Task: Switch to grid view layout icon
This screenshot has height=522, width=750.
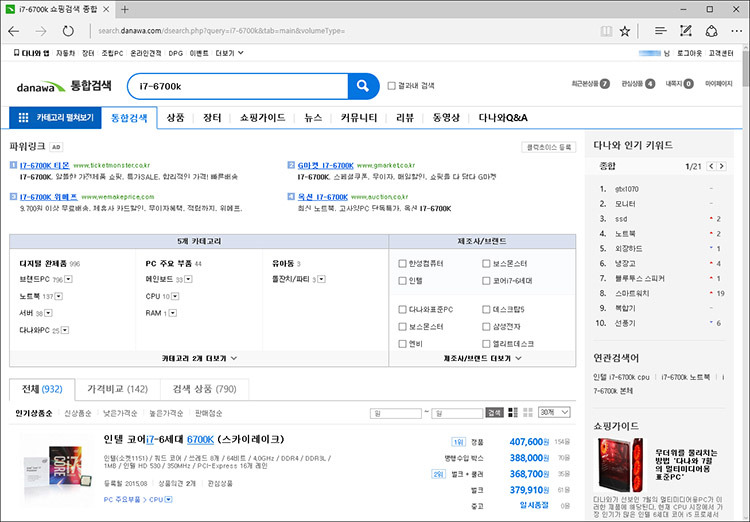Action: [528, 412]
